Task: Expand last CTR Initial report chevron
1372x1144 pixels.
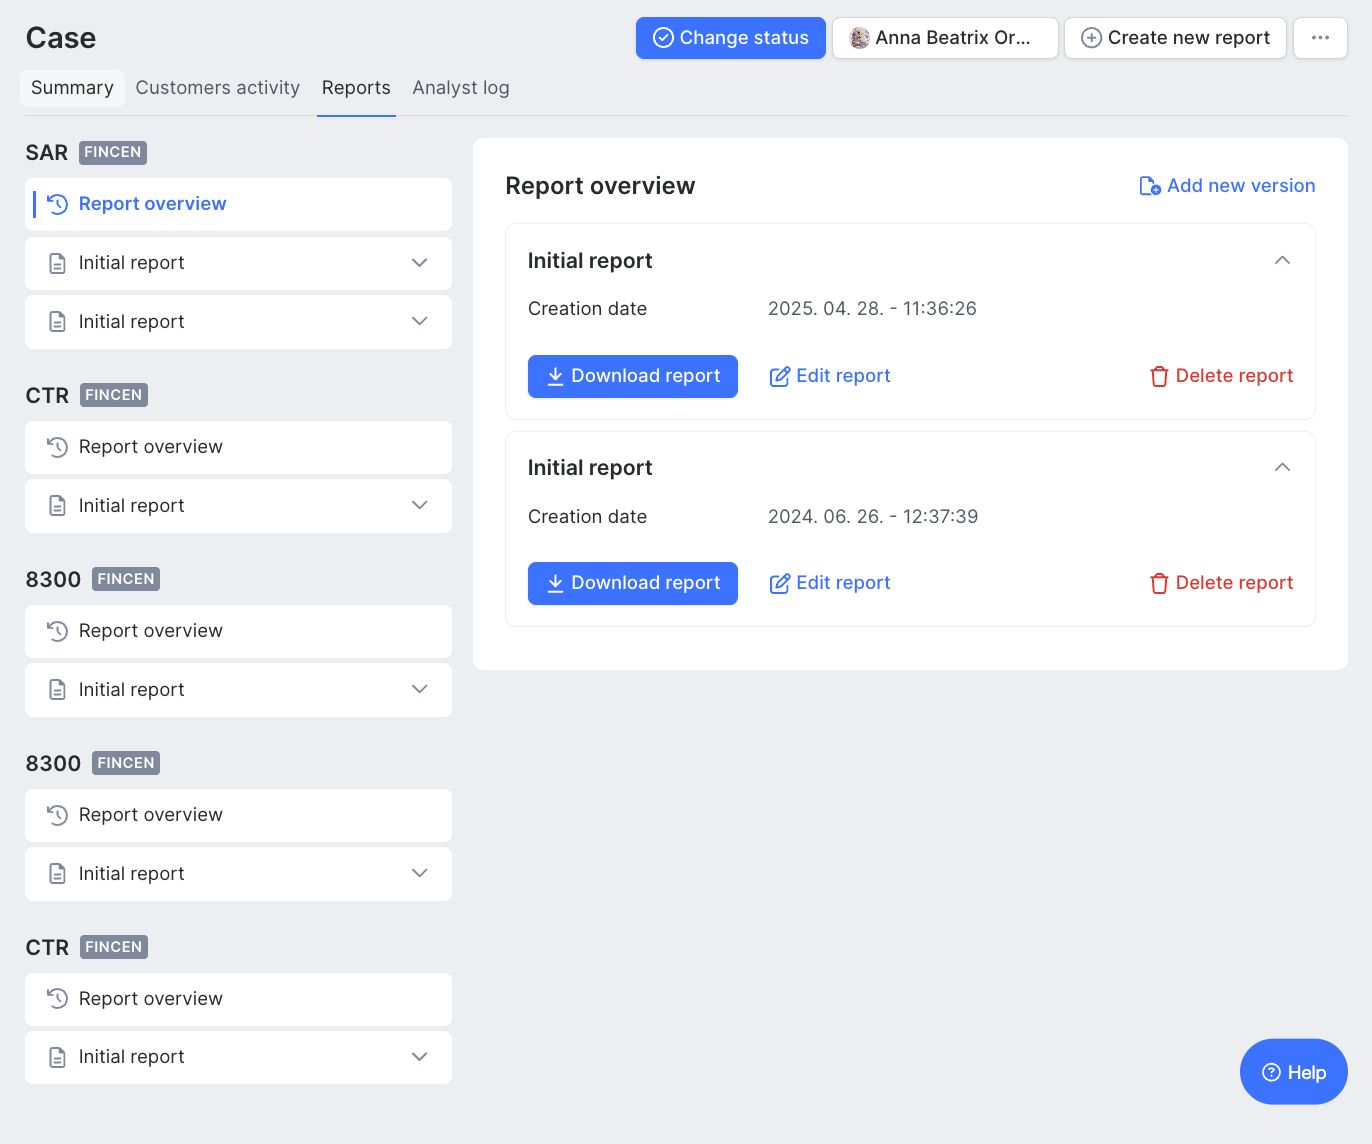Action: [420, 1057]
